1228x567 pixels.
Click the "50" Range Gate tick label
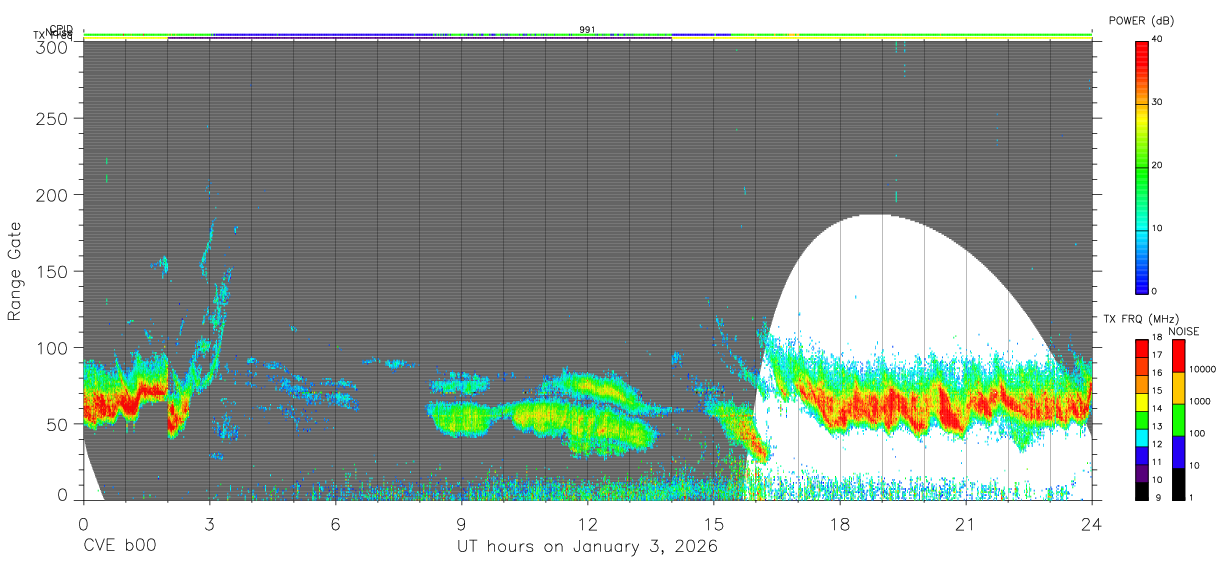coord(59,423)
